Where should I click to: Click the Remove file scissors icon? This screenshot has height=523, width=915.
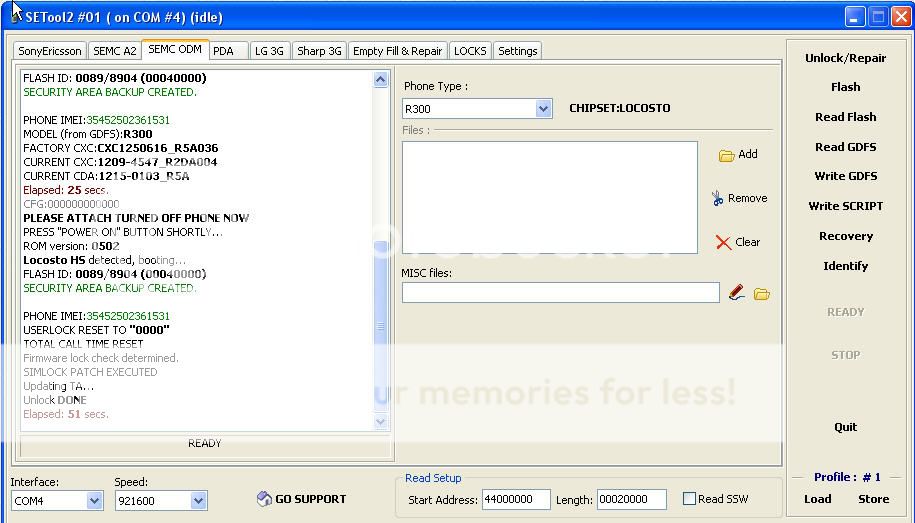pyautogui.click(x=717, y=198)
